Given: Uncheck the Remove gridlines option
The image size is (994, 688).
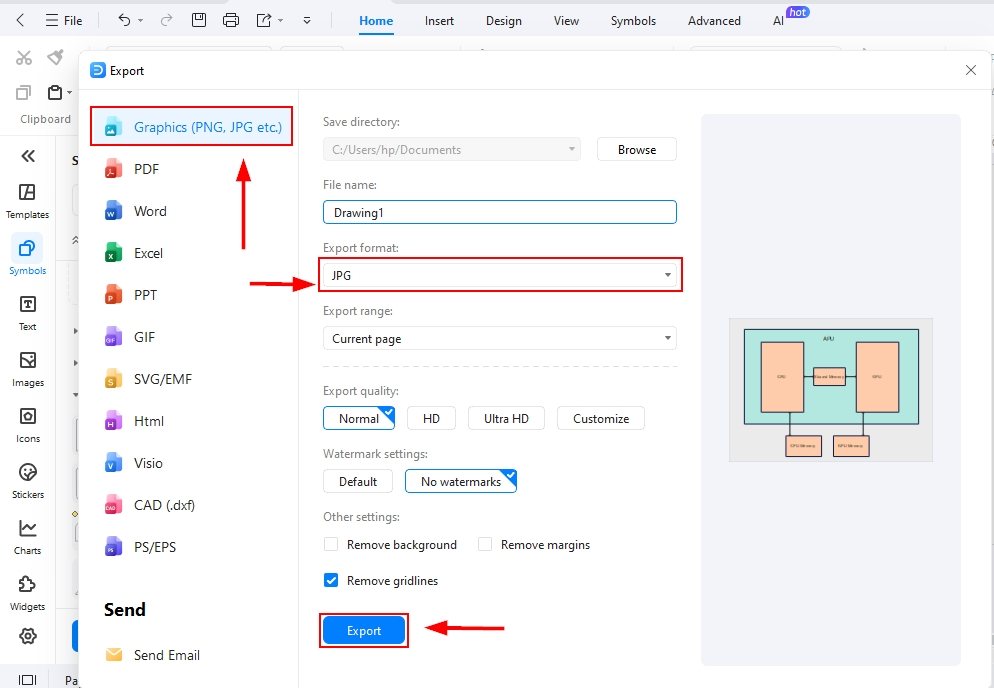Looking at the screenshot, I should (331, 580).
